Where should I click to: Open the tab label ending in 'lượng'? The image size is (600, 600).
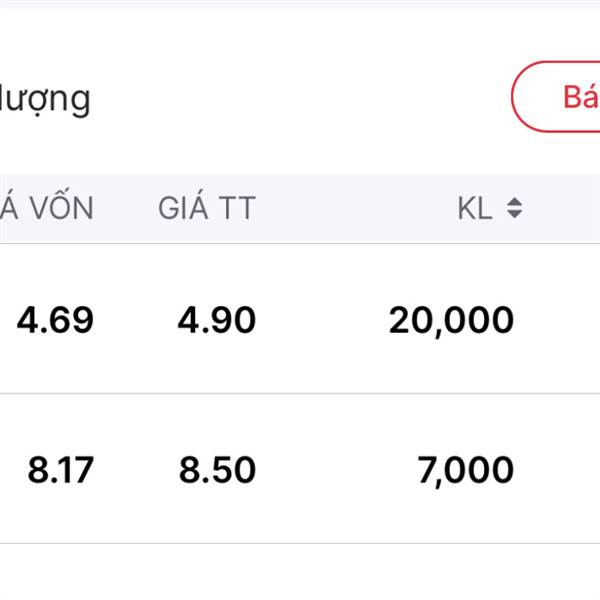45,100
